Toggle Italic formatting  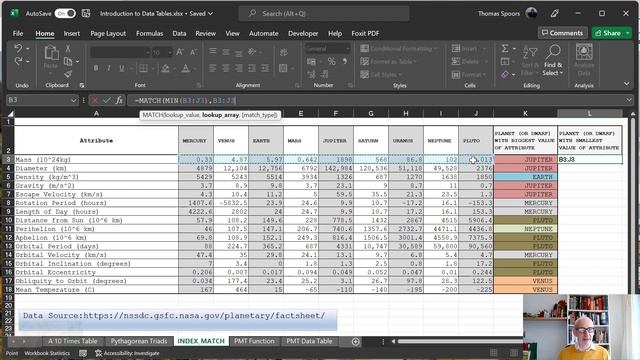[109, 68]
